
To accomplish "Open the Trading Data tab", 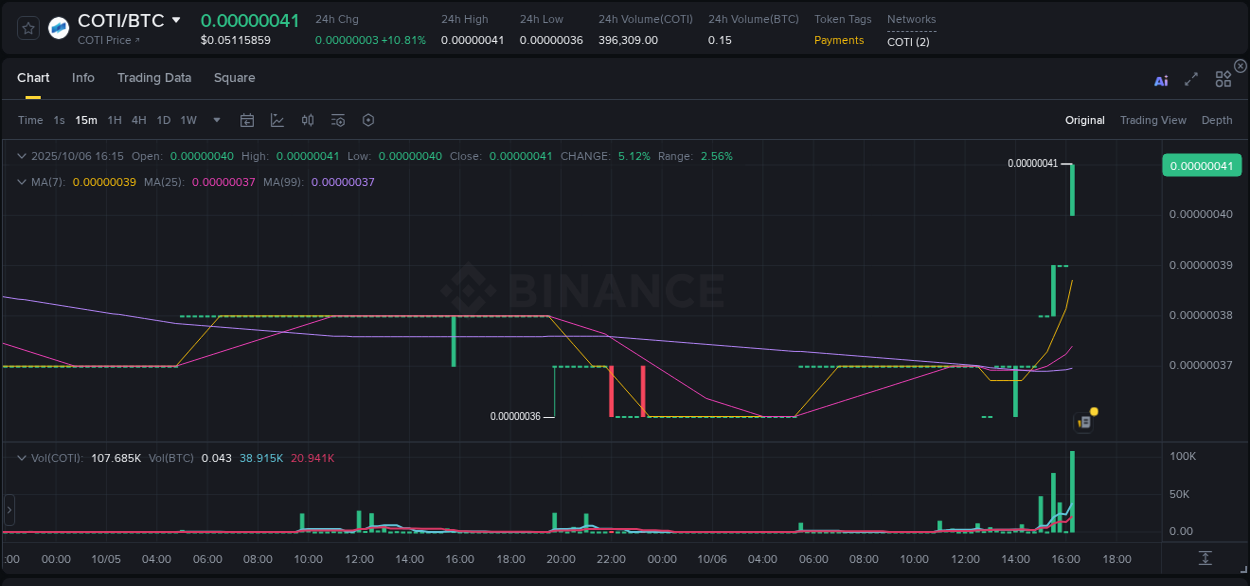I will [154, 77].
